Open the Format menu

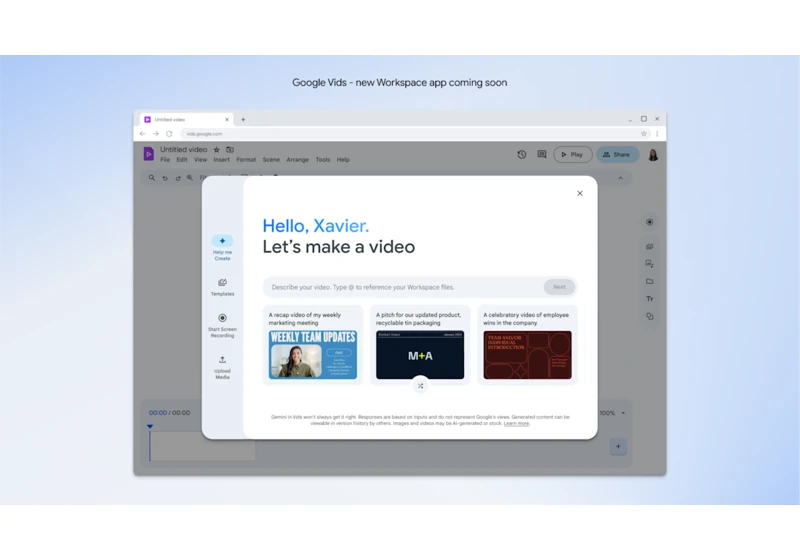pyautogui.click(x=246, y=160)
